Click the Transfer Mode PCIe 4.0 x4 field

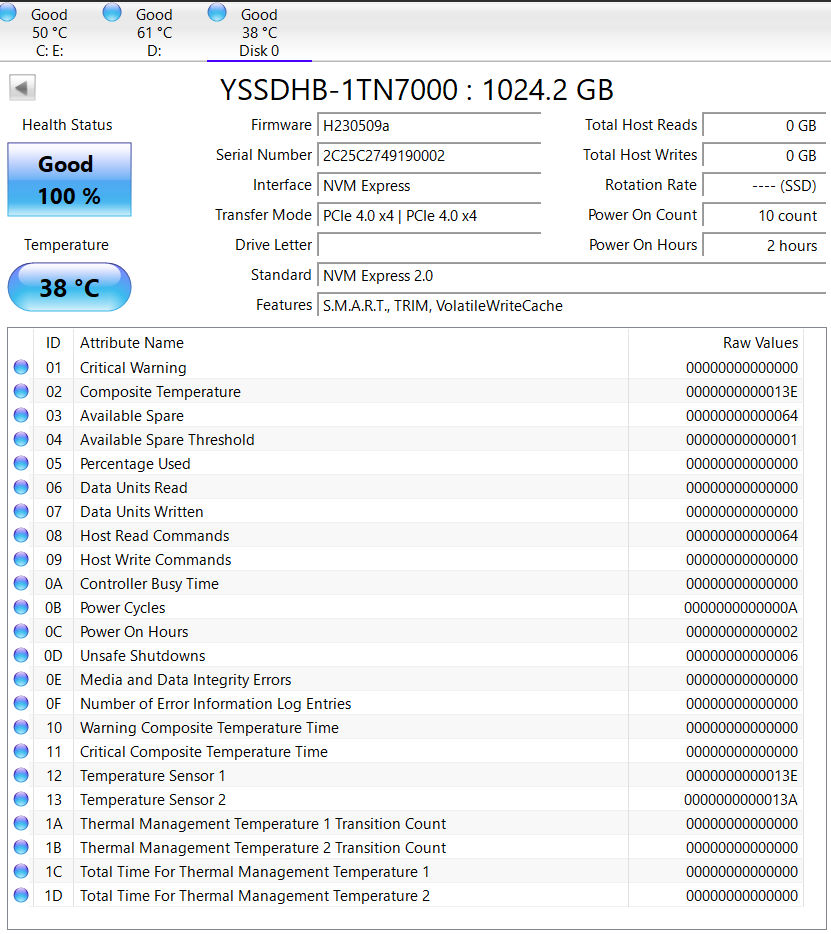429,215
